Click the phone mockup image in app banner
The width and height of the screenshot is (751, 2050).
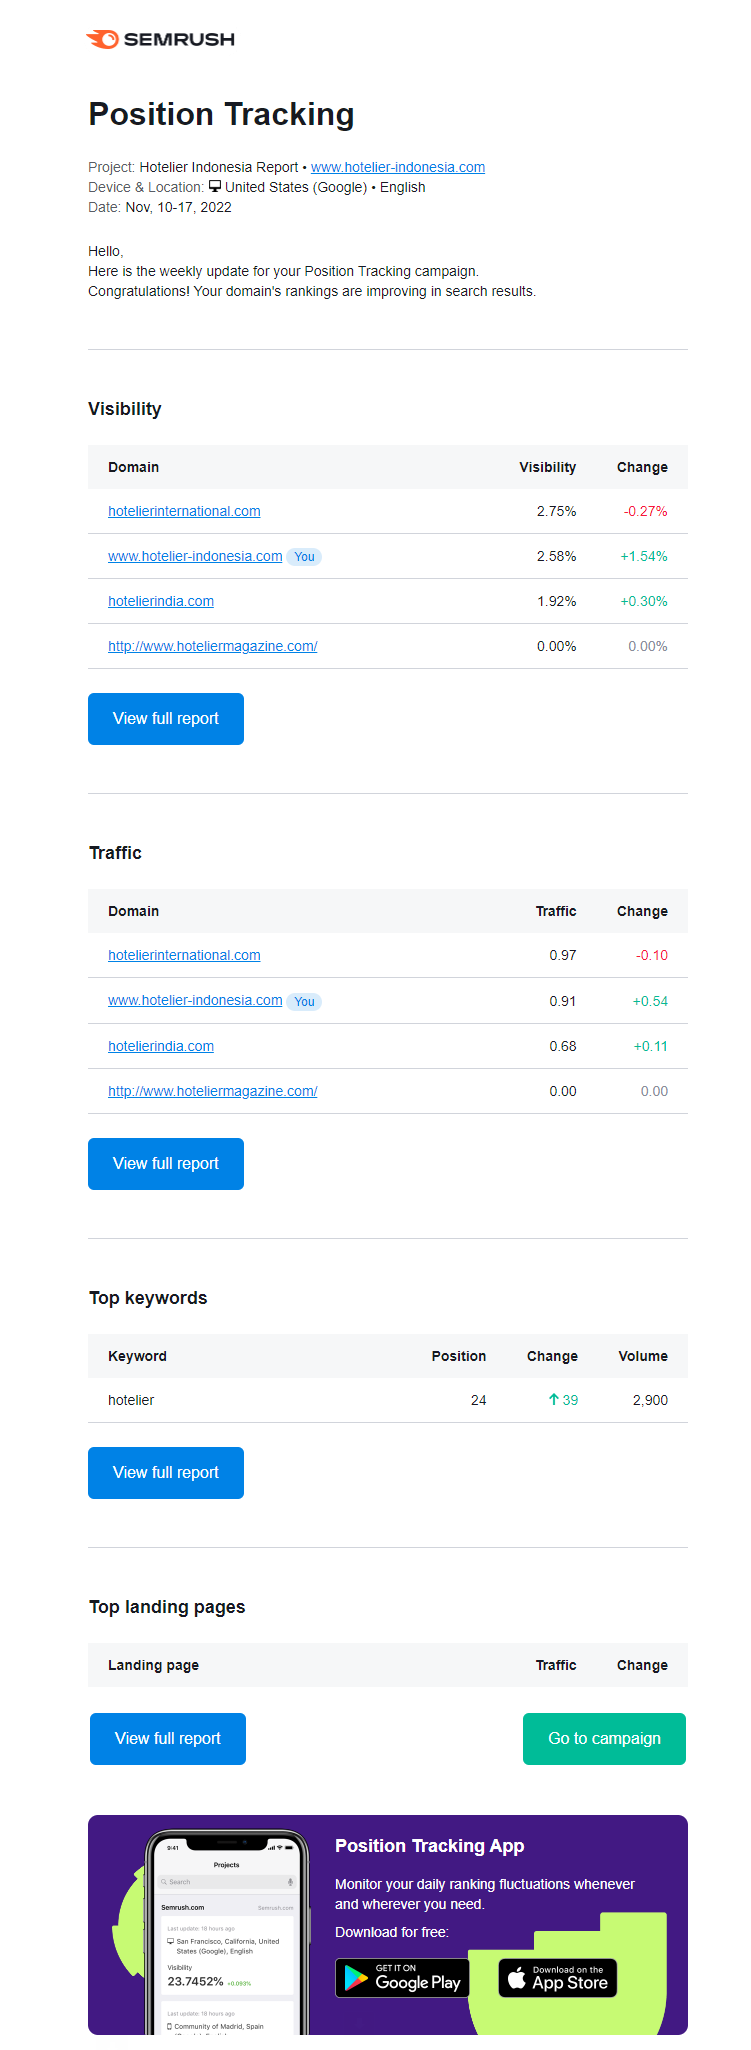click(227, 1932)
